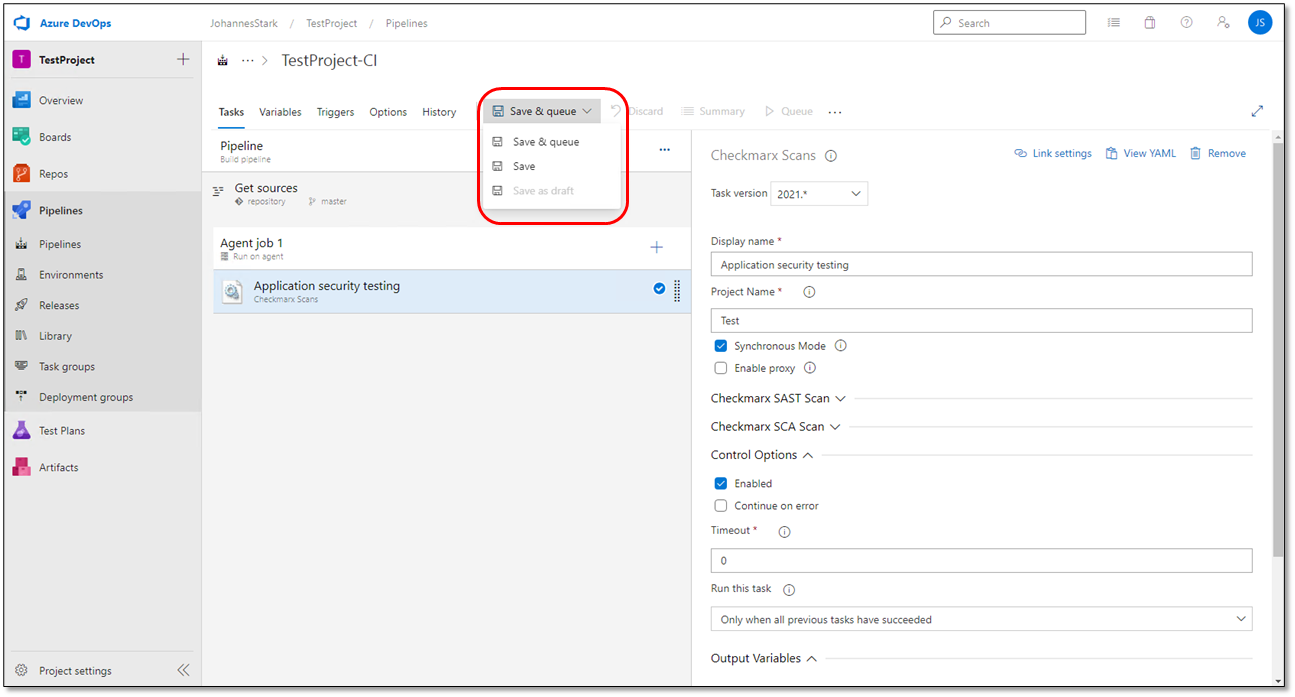Open the Test Plans flask icon
Image resolution: width=1295 pixels, height=697 pixels.
[22, 431]
